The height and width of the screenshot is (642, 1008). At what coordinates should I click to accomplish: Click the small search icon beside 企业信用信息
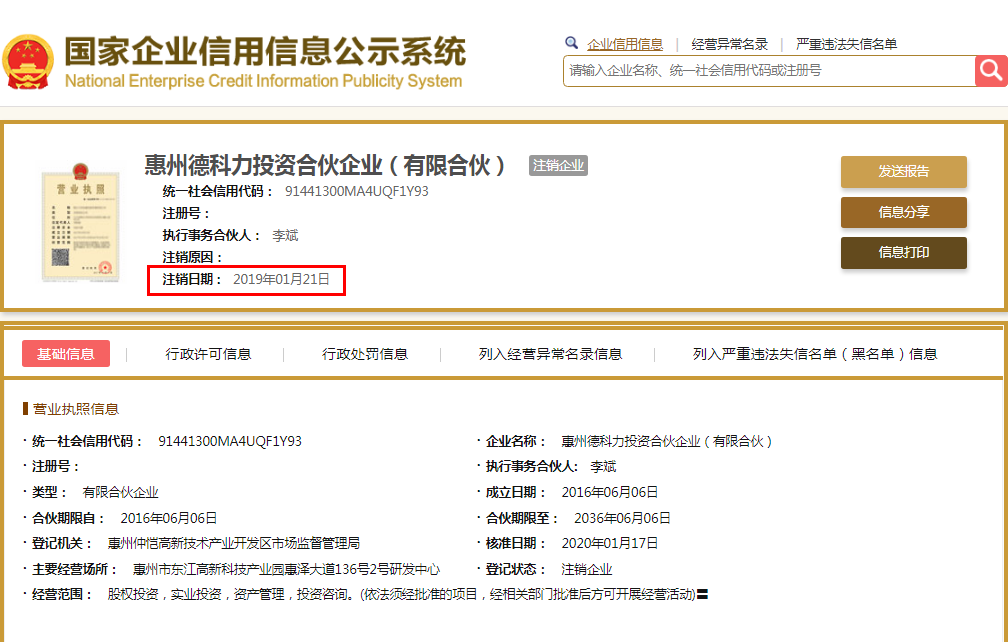571,43
